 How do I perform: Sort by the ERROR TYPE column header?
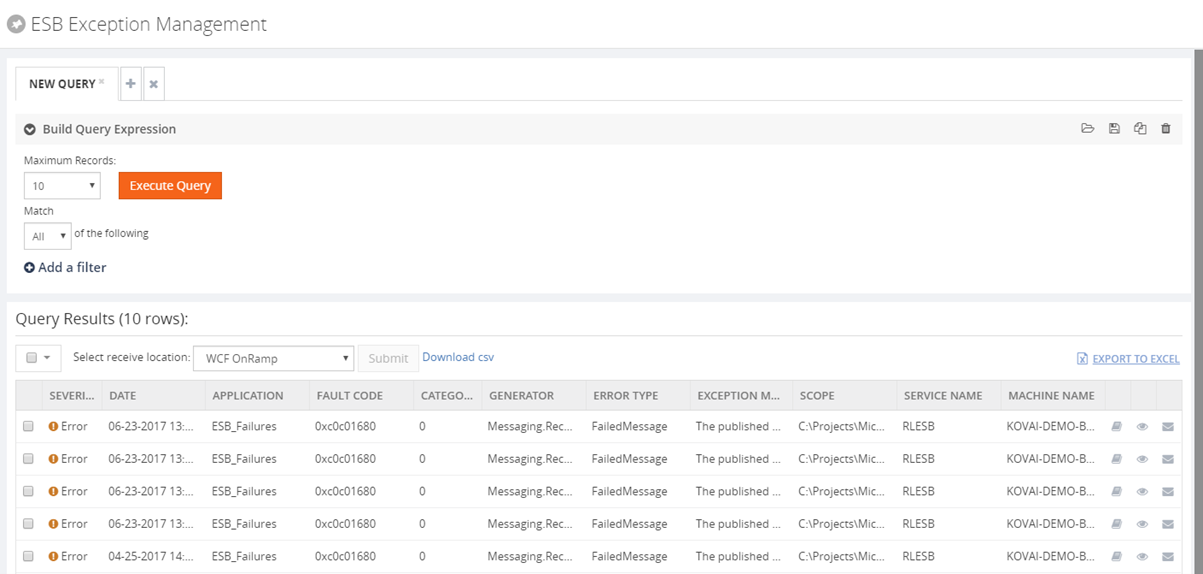(637, 396)
